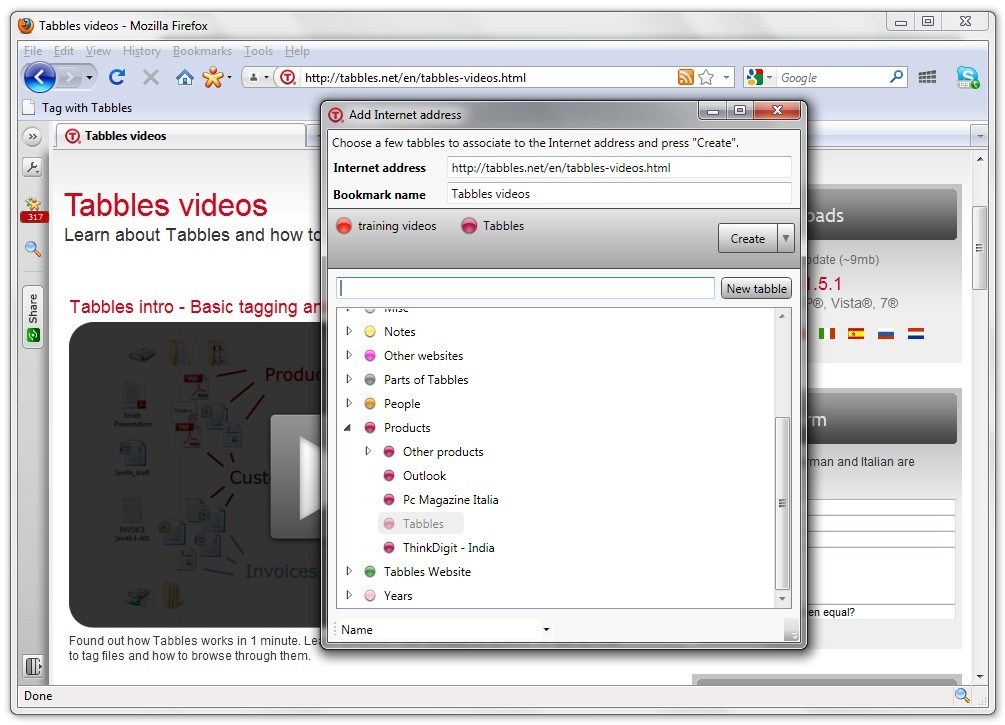The image size is (1005, 725).
Task: Select the Russian flag language
Action: point(886,333)
